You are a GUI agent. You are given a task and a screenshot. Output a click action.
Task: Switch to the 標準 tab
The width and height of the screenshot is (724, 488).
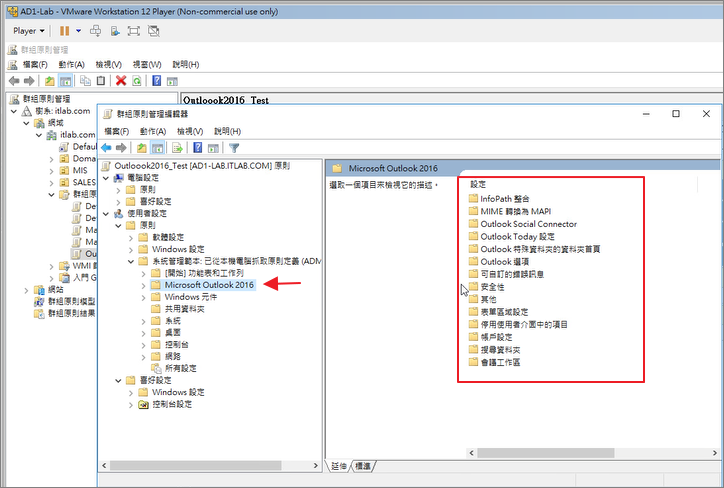(363, 466)
